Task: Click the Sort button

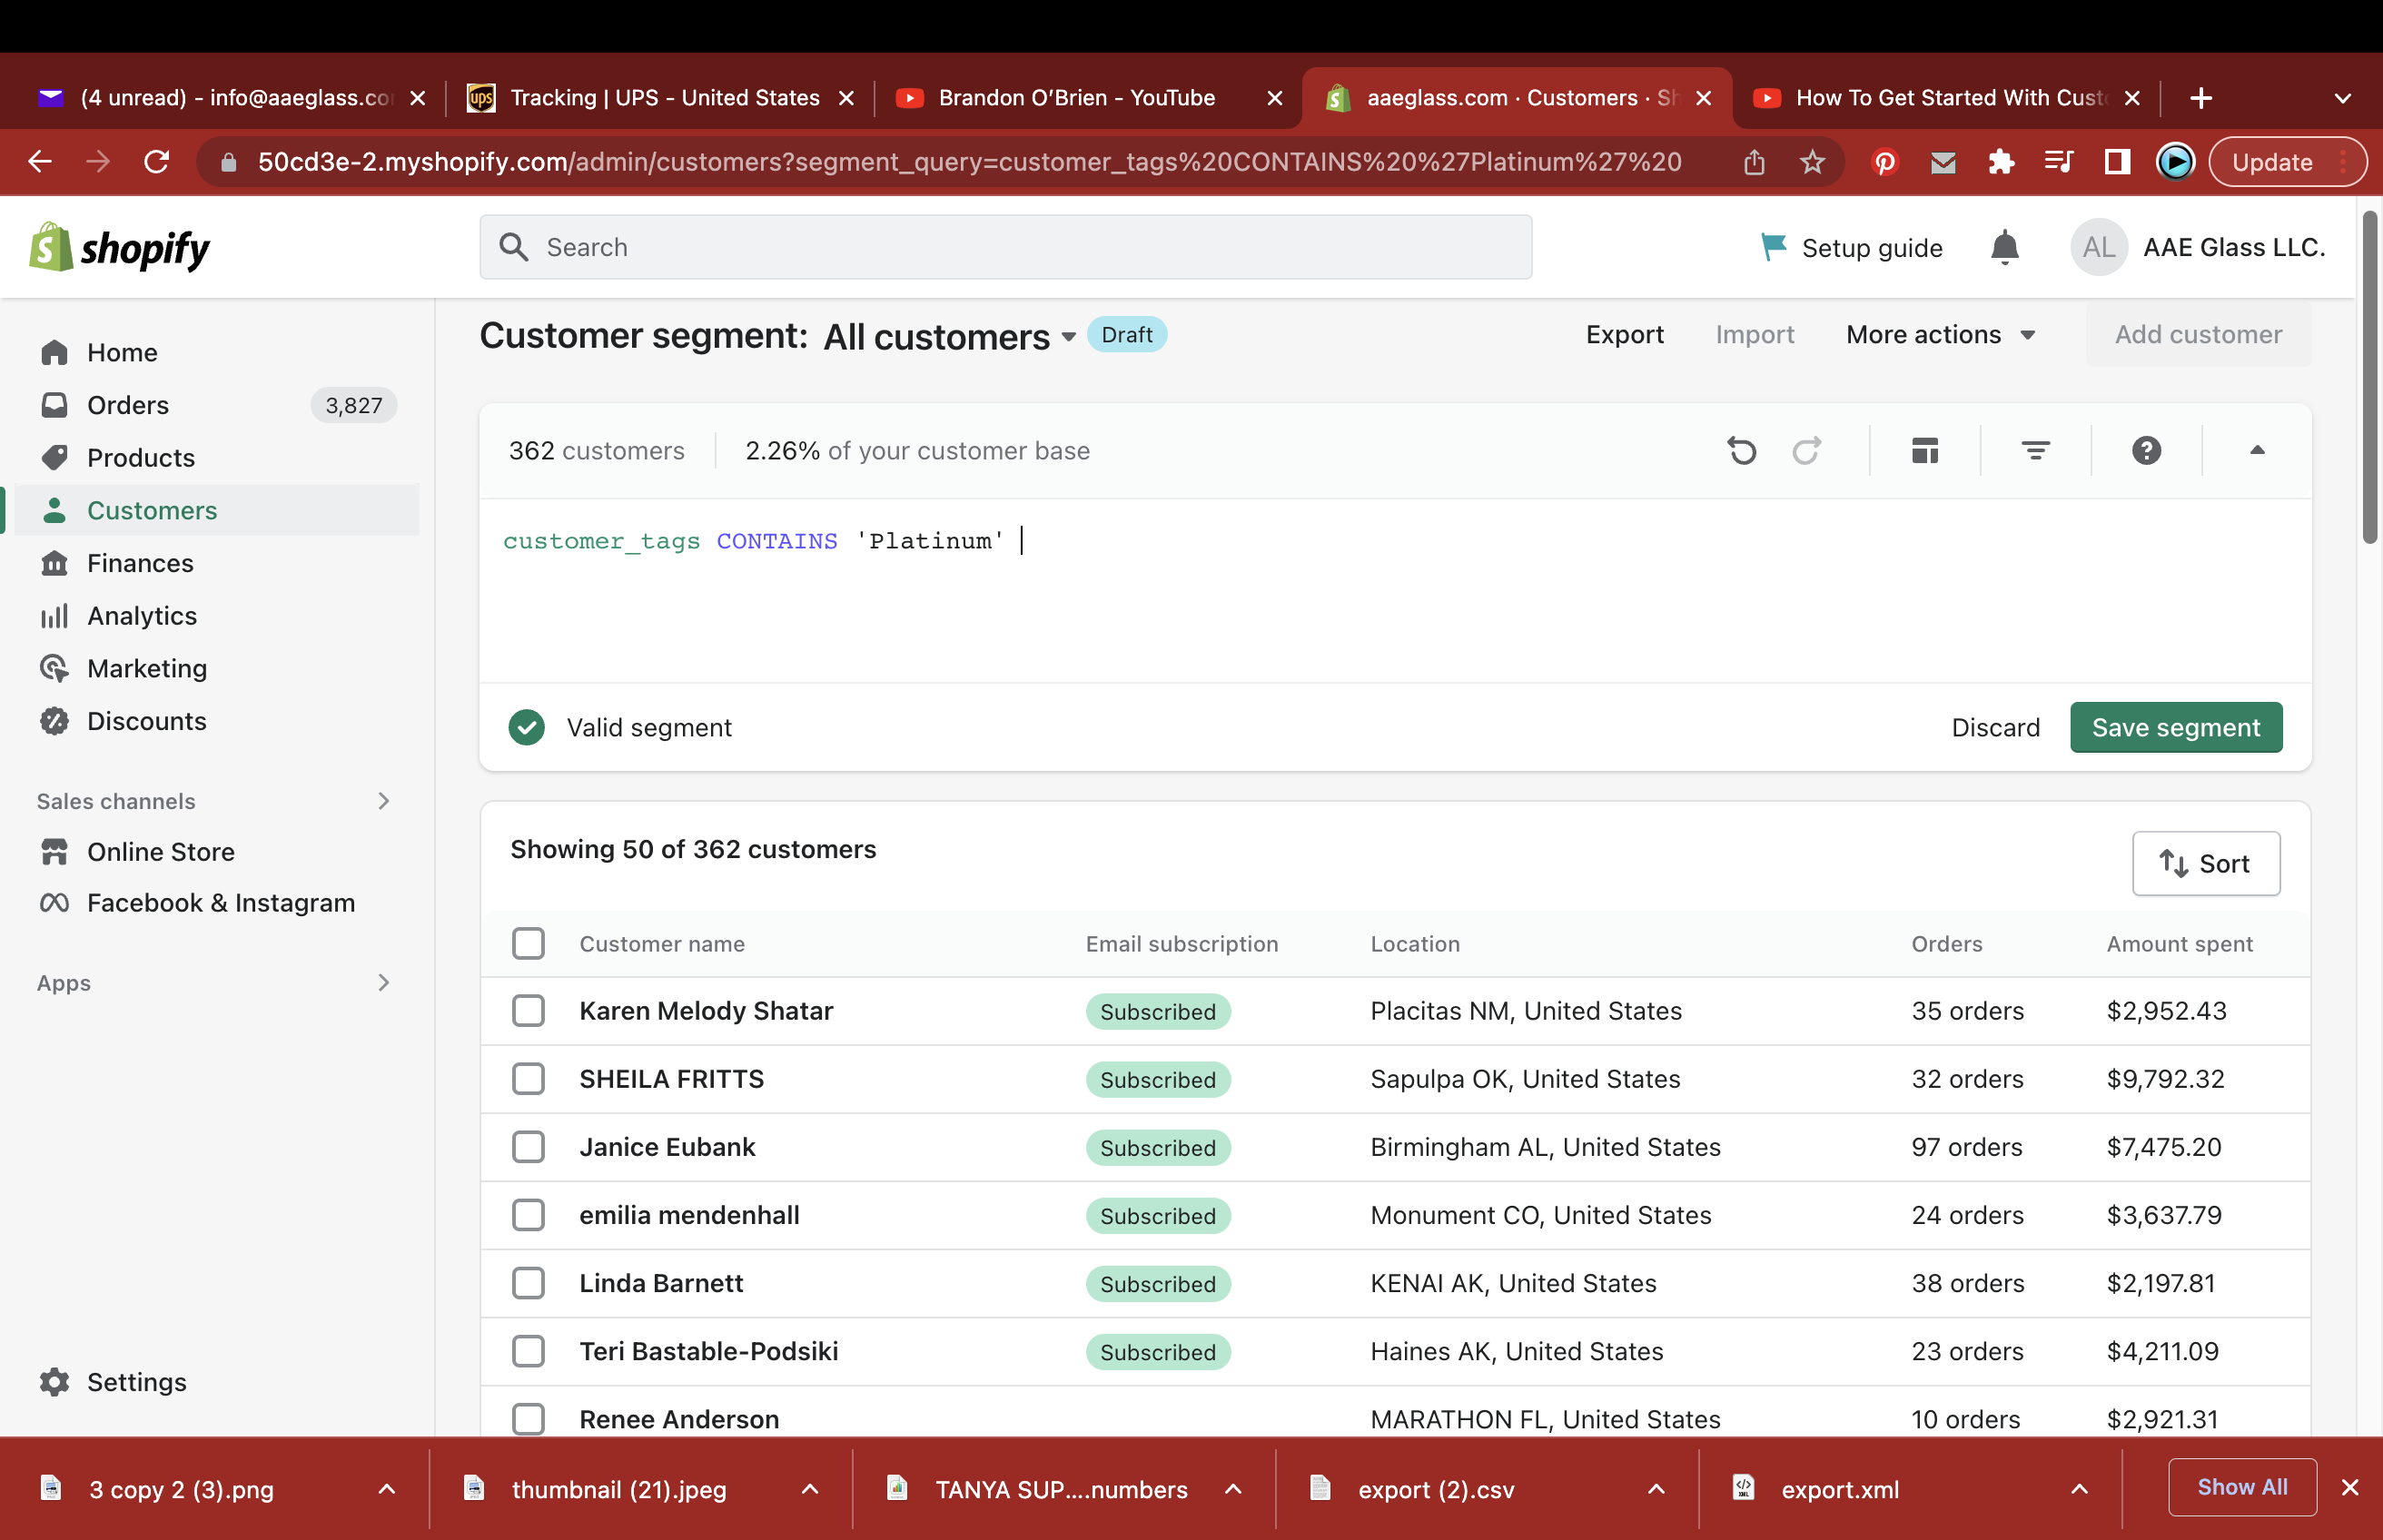Action: coord(2205,863)
